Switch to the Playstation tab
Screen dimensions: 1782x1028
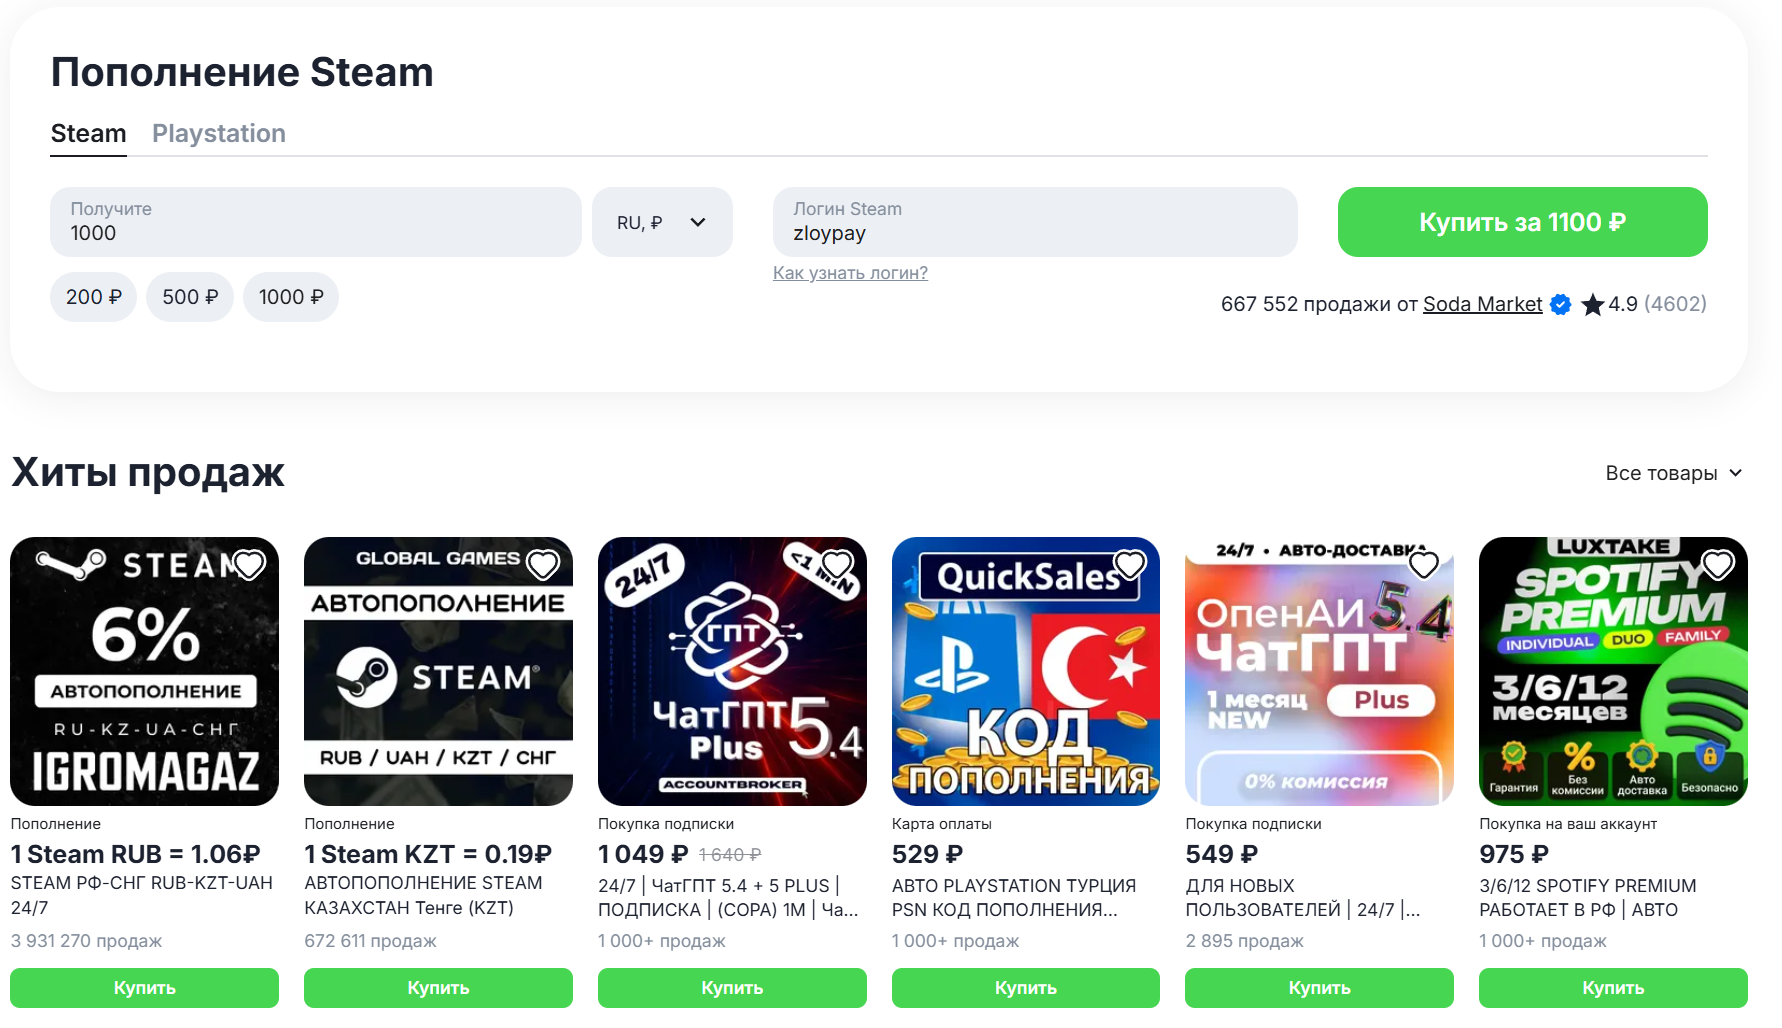[x=218, y=133]
